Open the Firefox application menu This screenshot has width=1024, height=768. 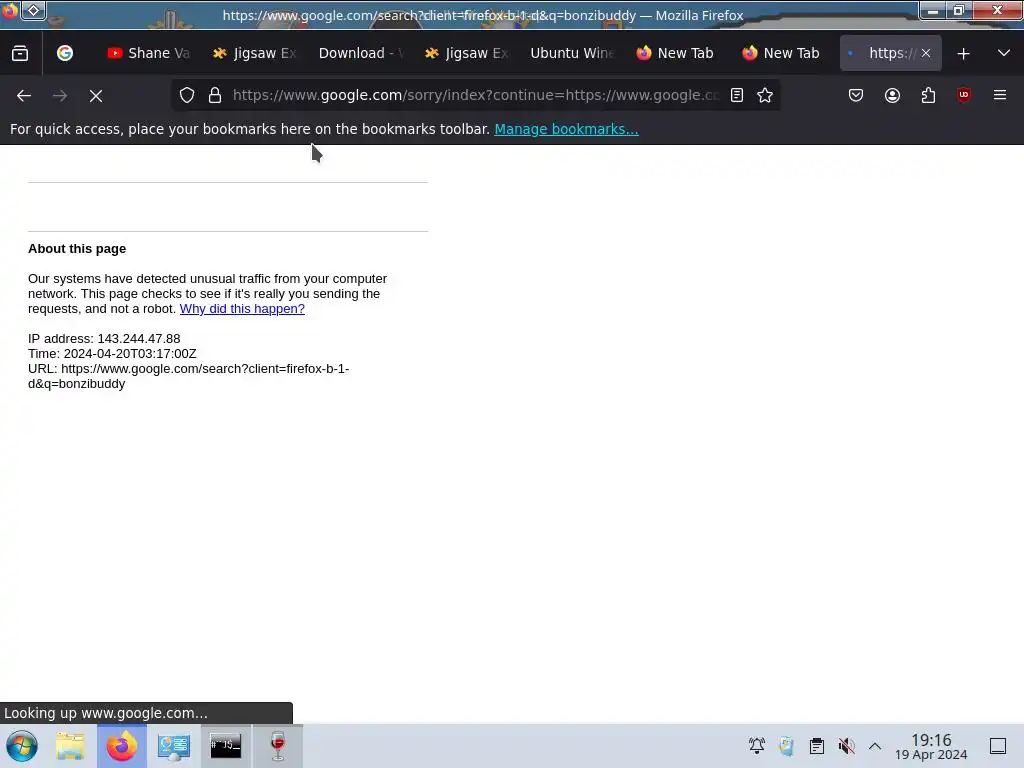pyautogui.click(x=1000, y=95)
